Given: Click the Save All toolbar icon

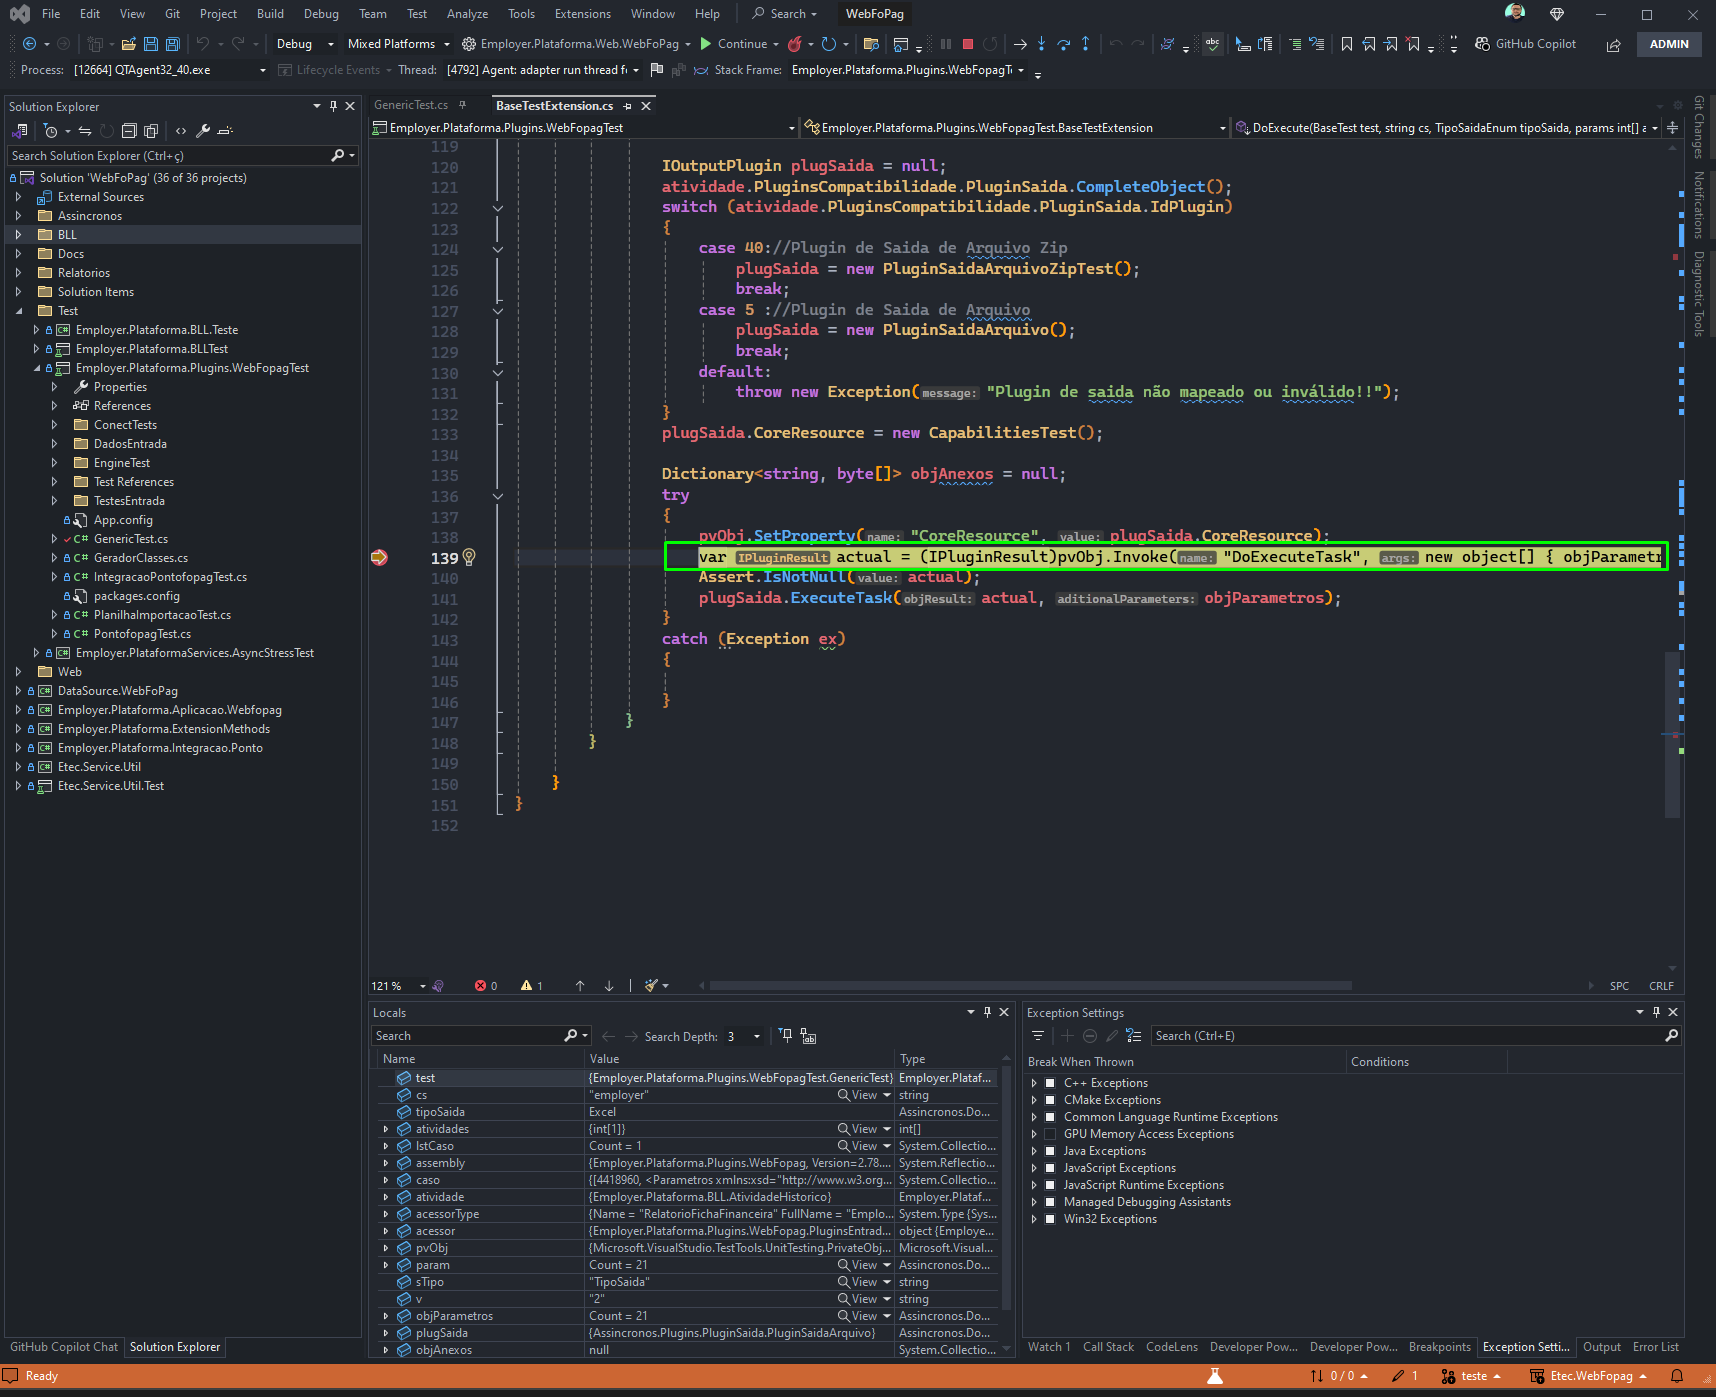Looking at the screenshot, I should point(172,44).
